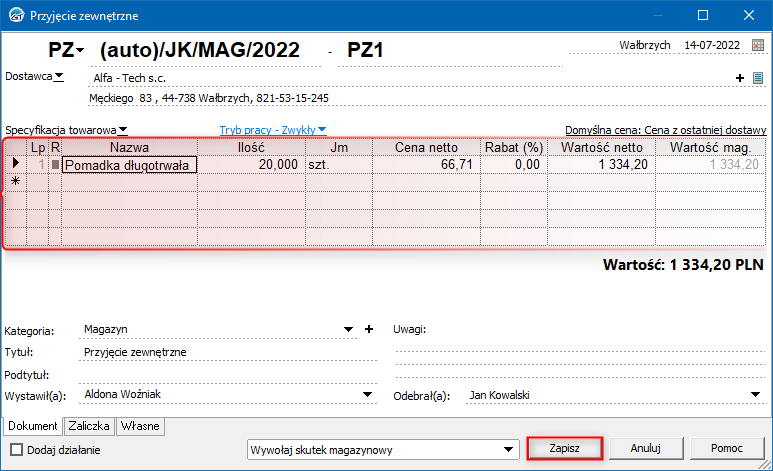Open the calendar icon next to the date
Screen dimensions: 773x471
(x=758, y=45)
